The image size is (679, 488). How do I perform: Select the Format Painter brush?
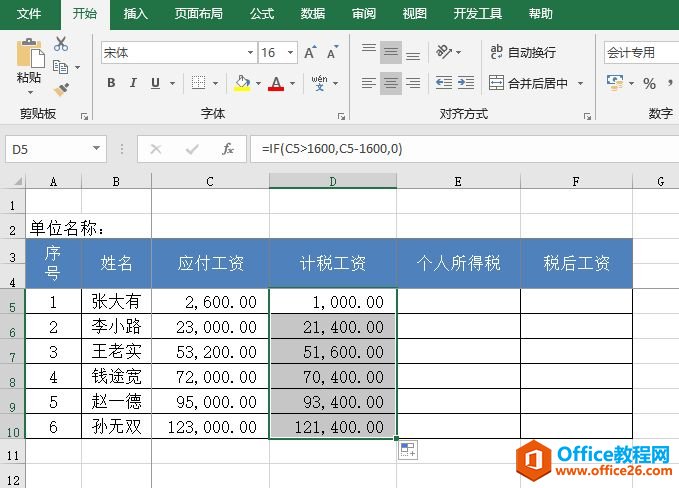(x=61, y=90)
